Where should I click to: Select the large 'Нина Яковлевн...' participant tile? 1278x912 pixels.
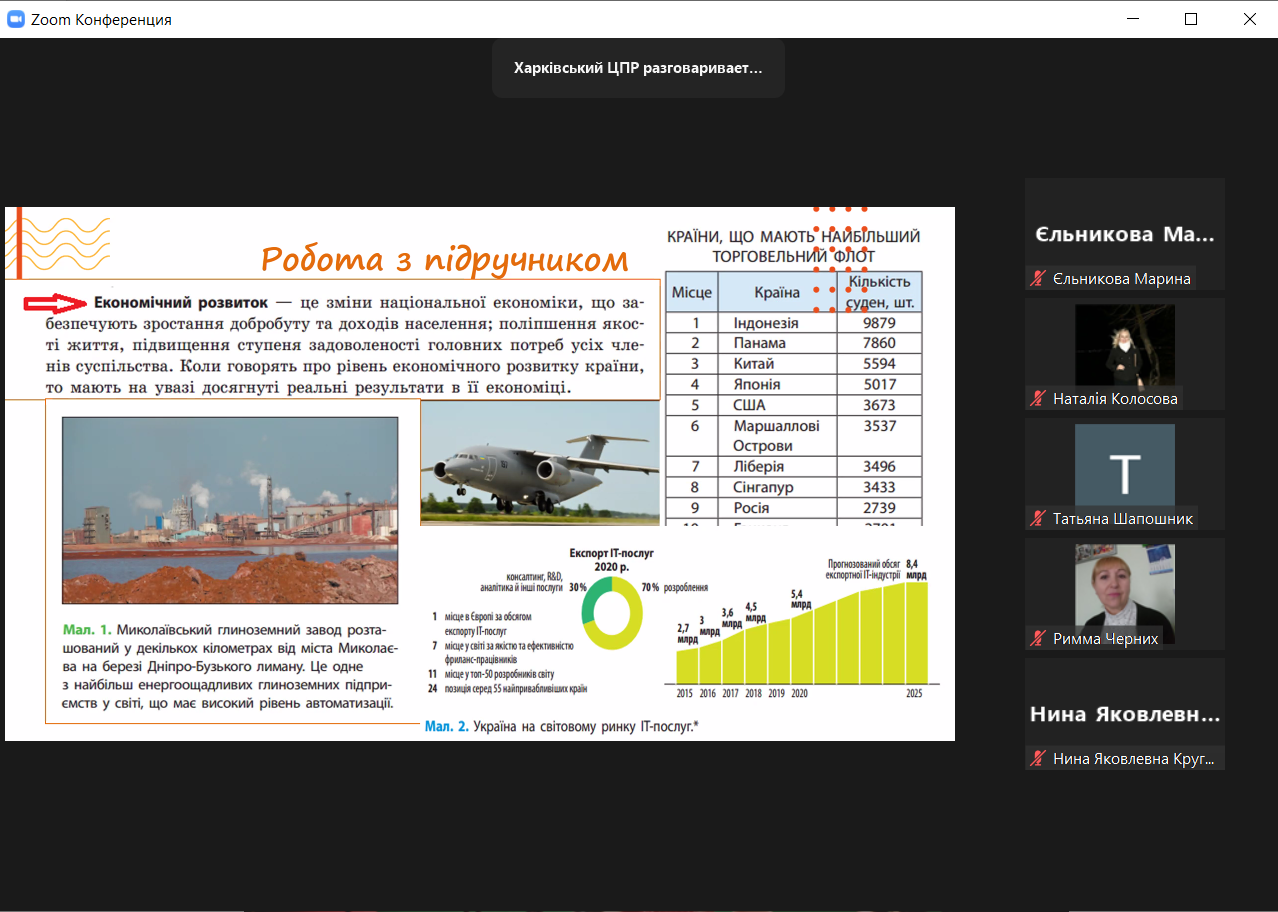pos(1125,714)
